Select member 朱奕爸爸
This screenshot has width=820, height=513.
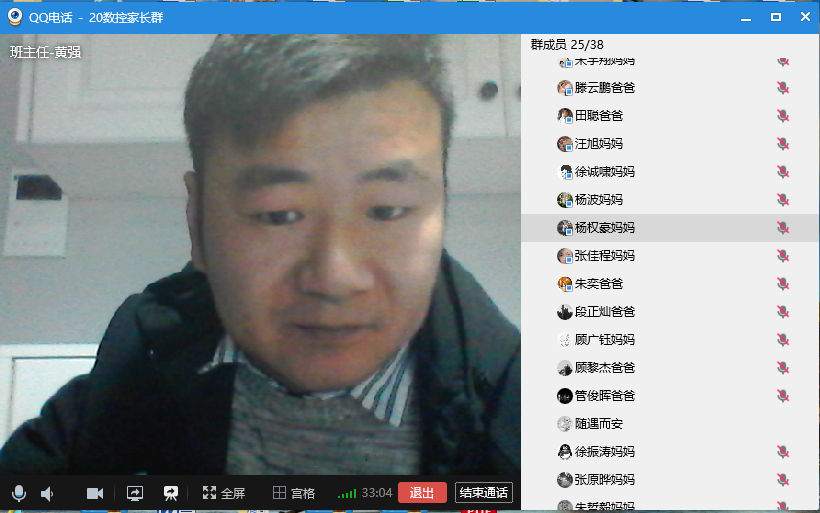[x=670, y=284]
